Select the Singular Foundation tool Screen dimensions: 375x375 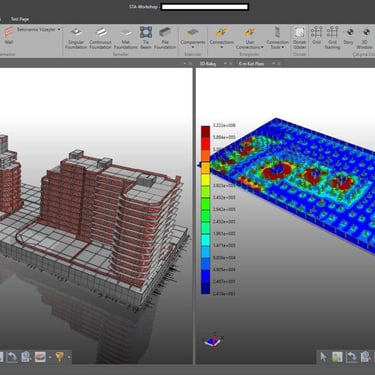[x=76, y=39]
